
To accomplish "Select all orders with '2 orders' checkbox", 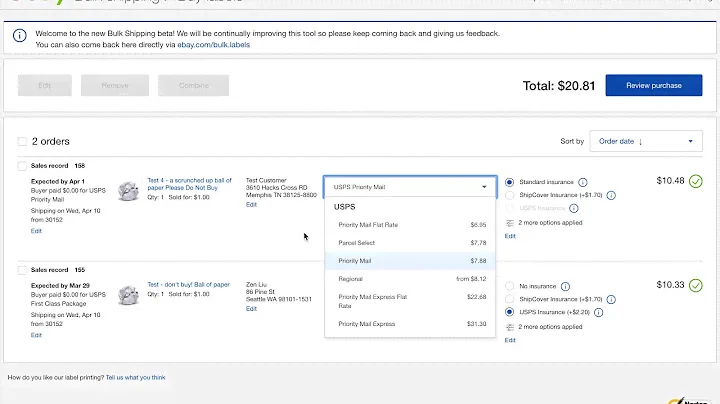I will click(x=22, y=141).
